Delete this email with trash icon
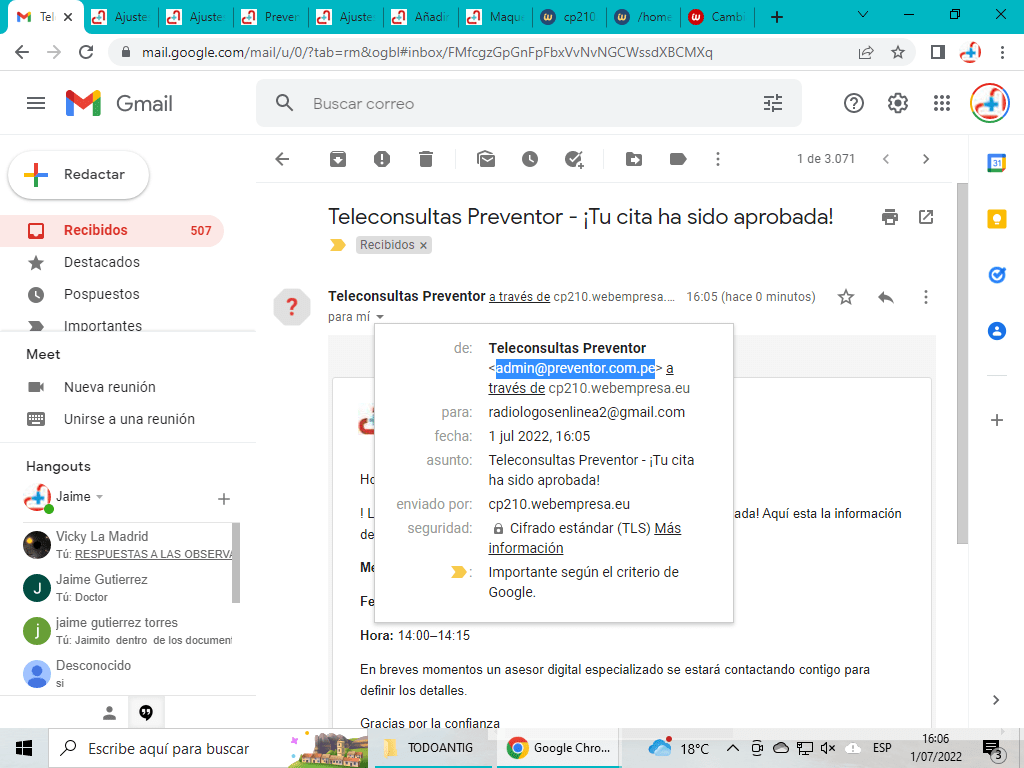Viewport: 1024px width, 768px height. coord(426,159)
